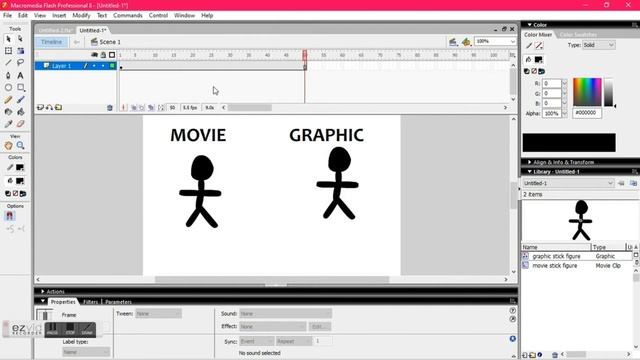
Task: Open the toolbox fill color swatch
Action: tap(20, 181)
